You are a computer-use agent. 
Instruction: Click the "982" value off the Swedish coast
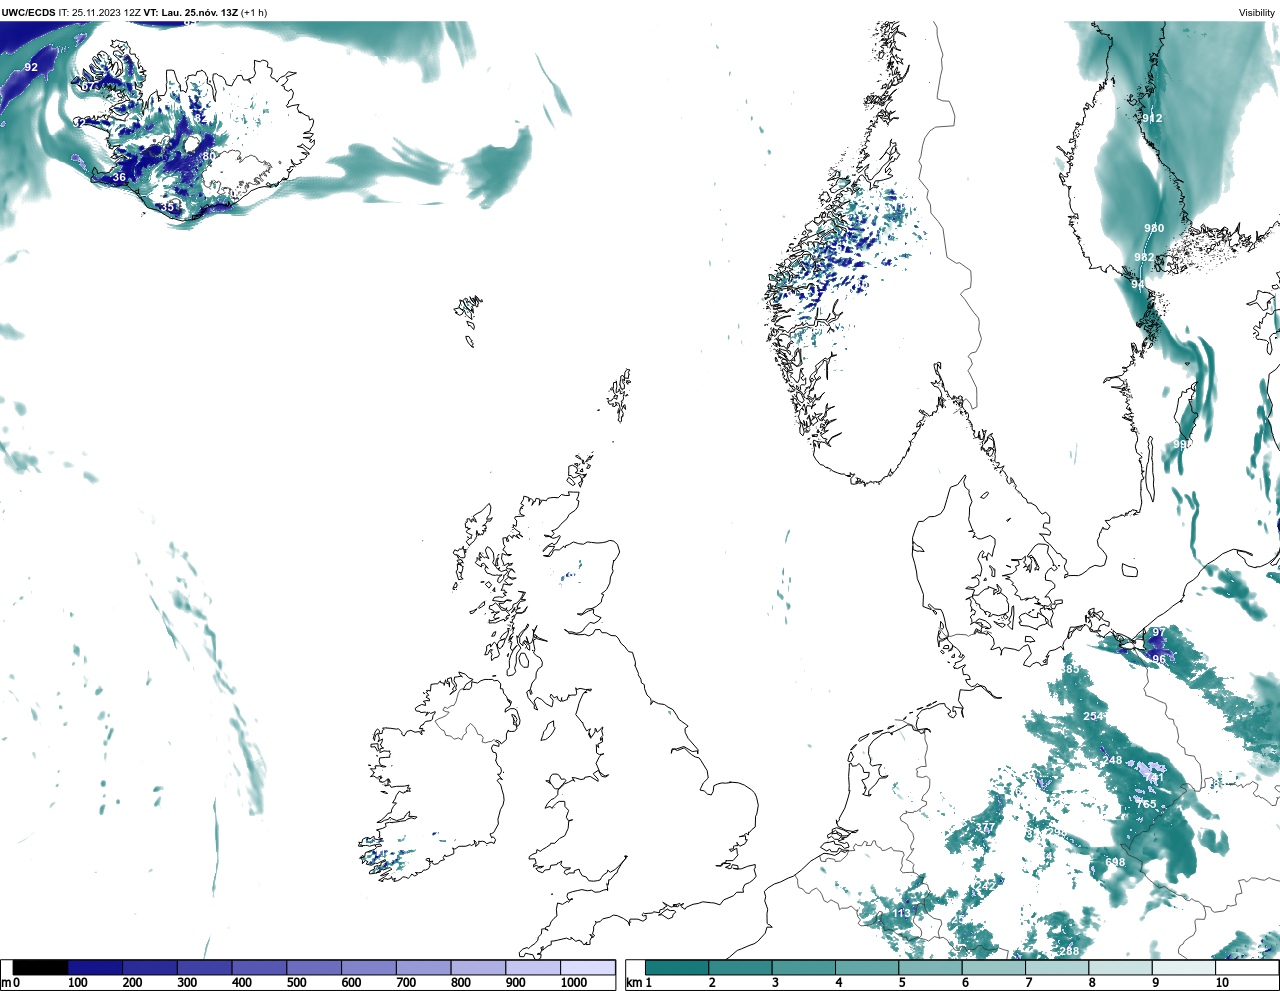[1144, 257]
